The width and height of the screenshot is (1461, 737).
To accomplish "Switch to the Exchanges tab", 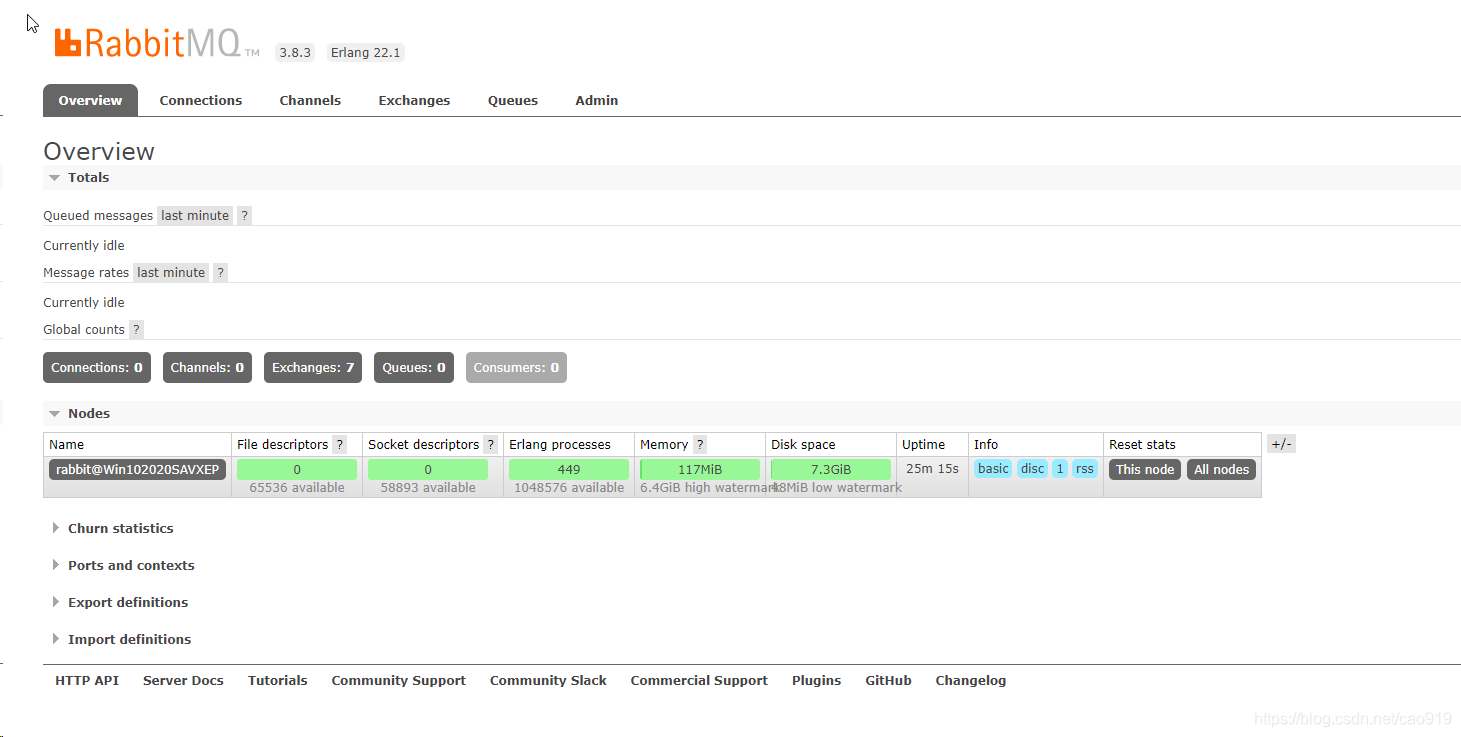I will 414,100.
